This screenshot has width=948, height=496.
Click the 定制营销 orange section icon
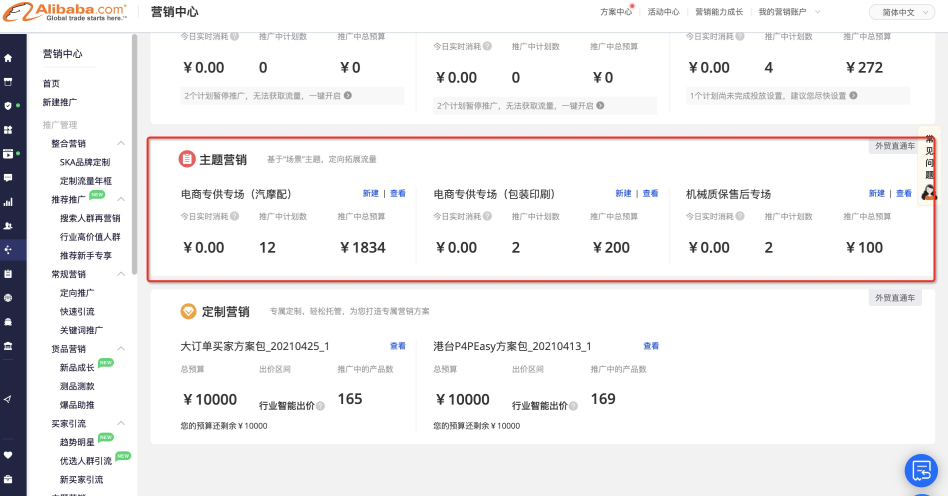(187, 312)
